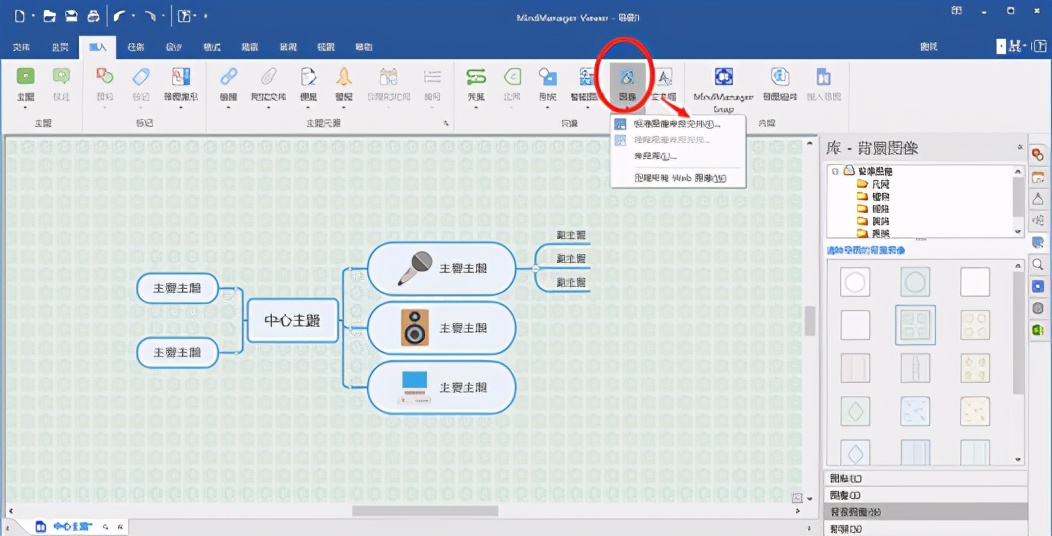Click the green Boundary outline icon

(x=513, y=76)
